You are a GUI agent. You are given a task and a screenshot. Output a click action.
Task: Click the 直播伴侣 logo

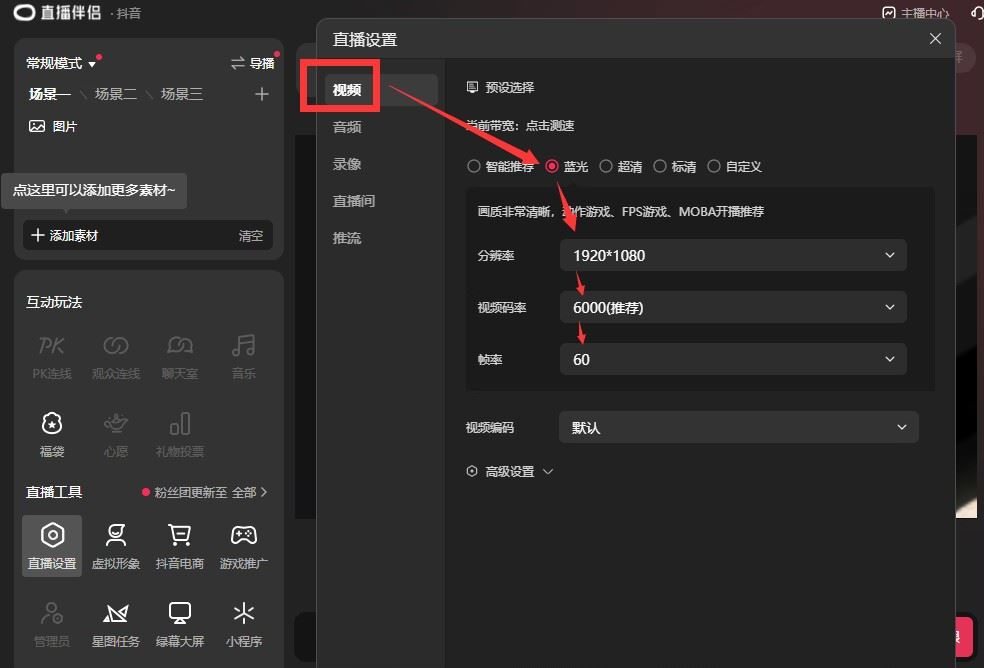click(x=57, y=13)
